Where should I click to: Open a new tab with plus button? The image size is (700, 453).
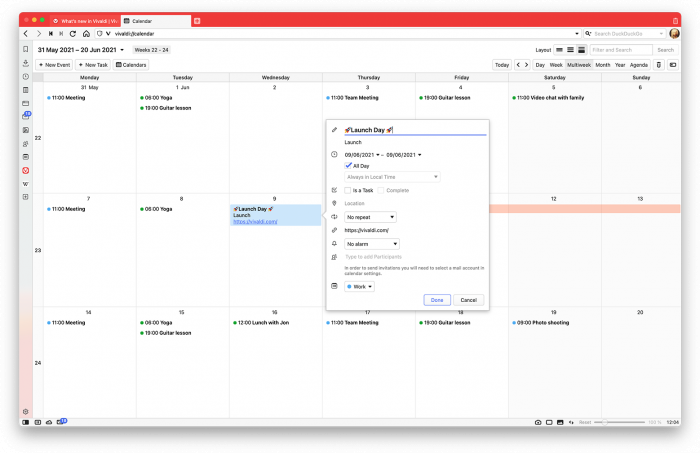(x=197, y=21)
